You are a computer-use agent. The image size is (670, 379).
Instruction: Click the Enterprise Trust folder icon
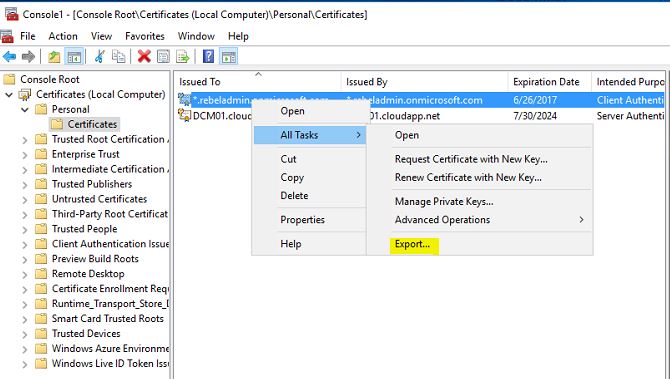(41, 154)
